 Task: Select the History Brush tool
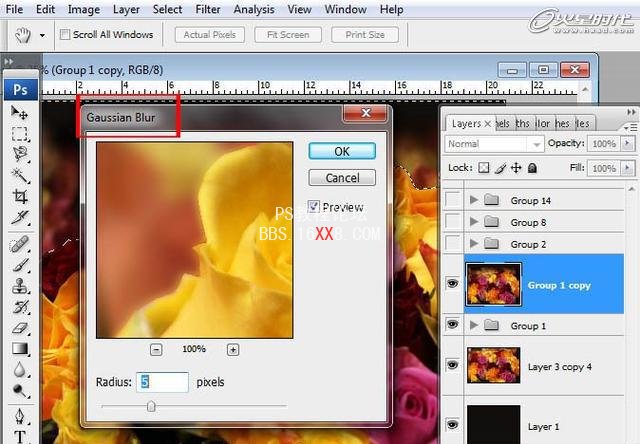(x=19, y=307)
